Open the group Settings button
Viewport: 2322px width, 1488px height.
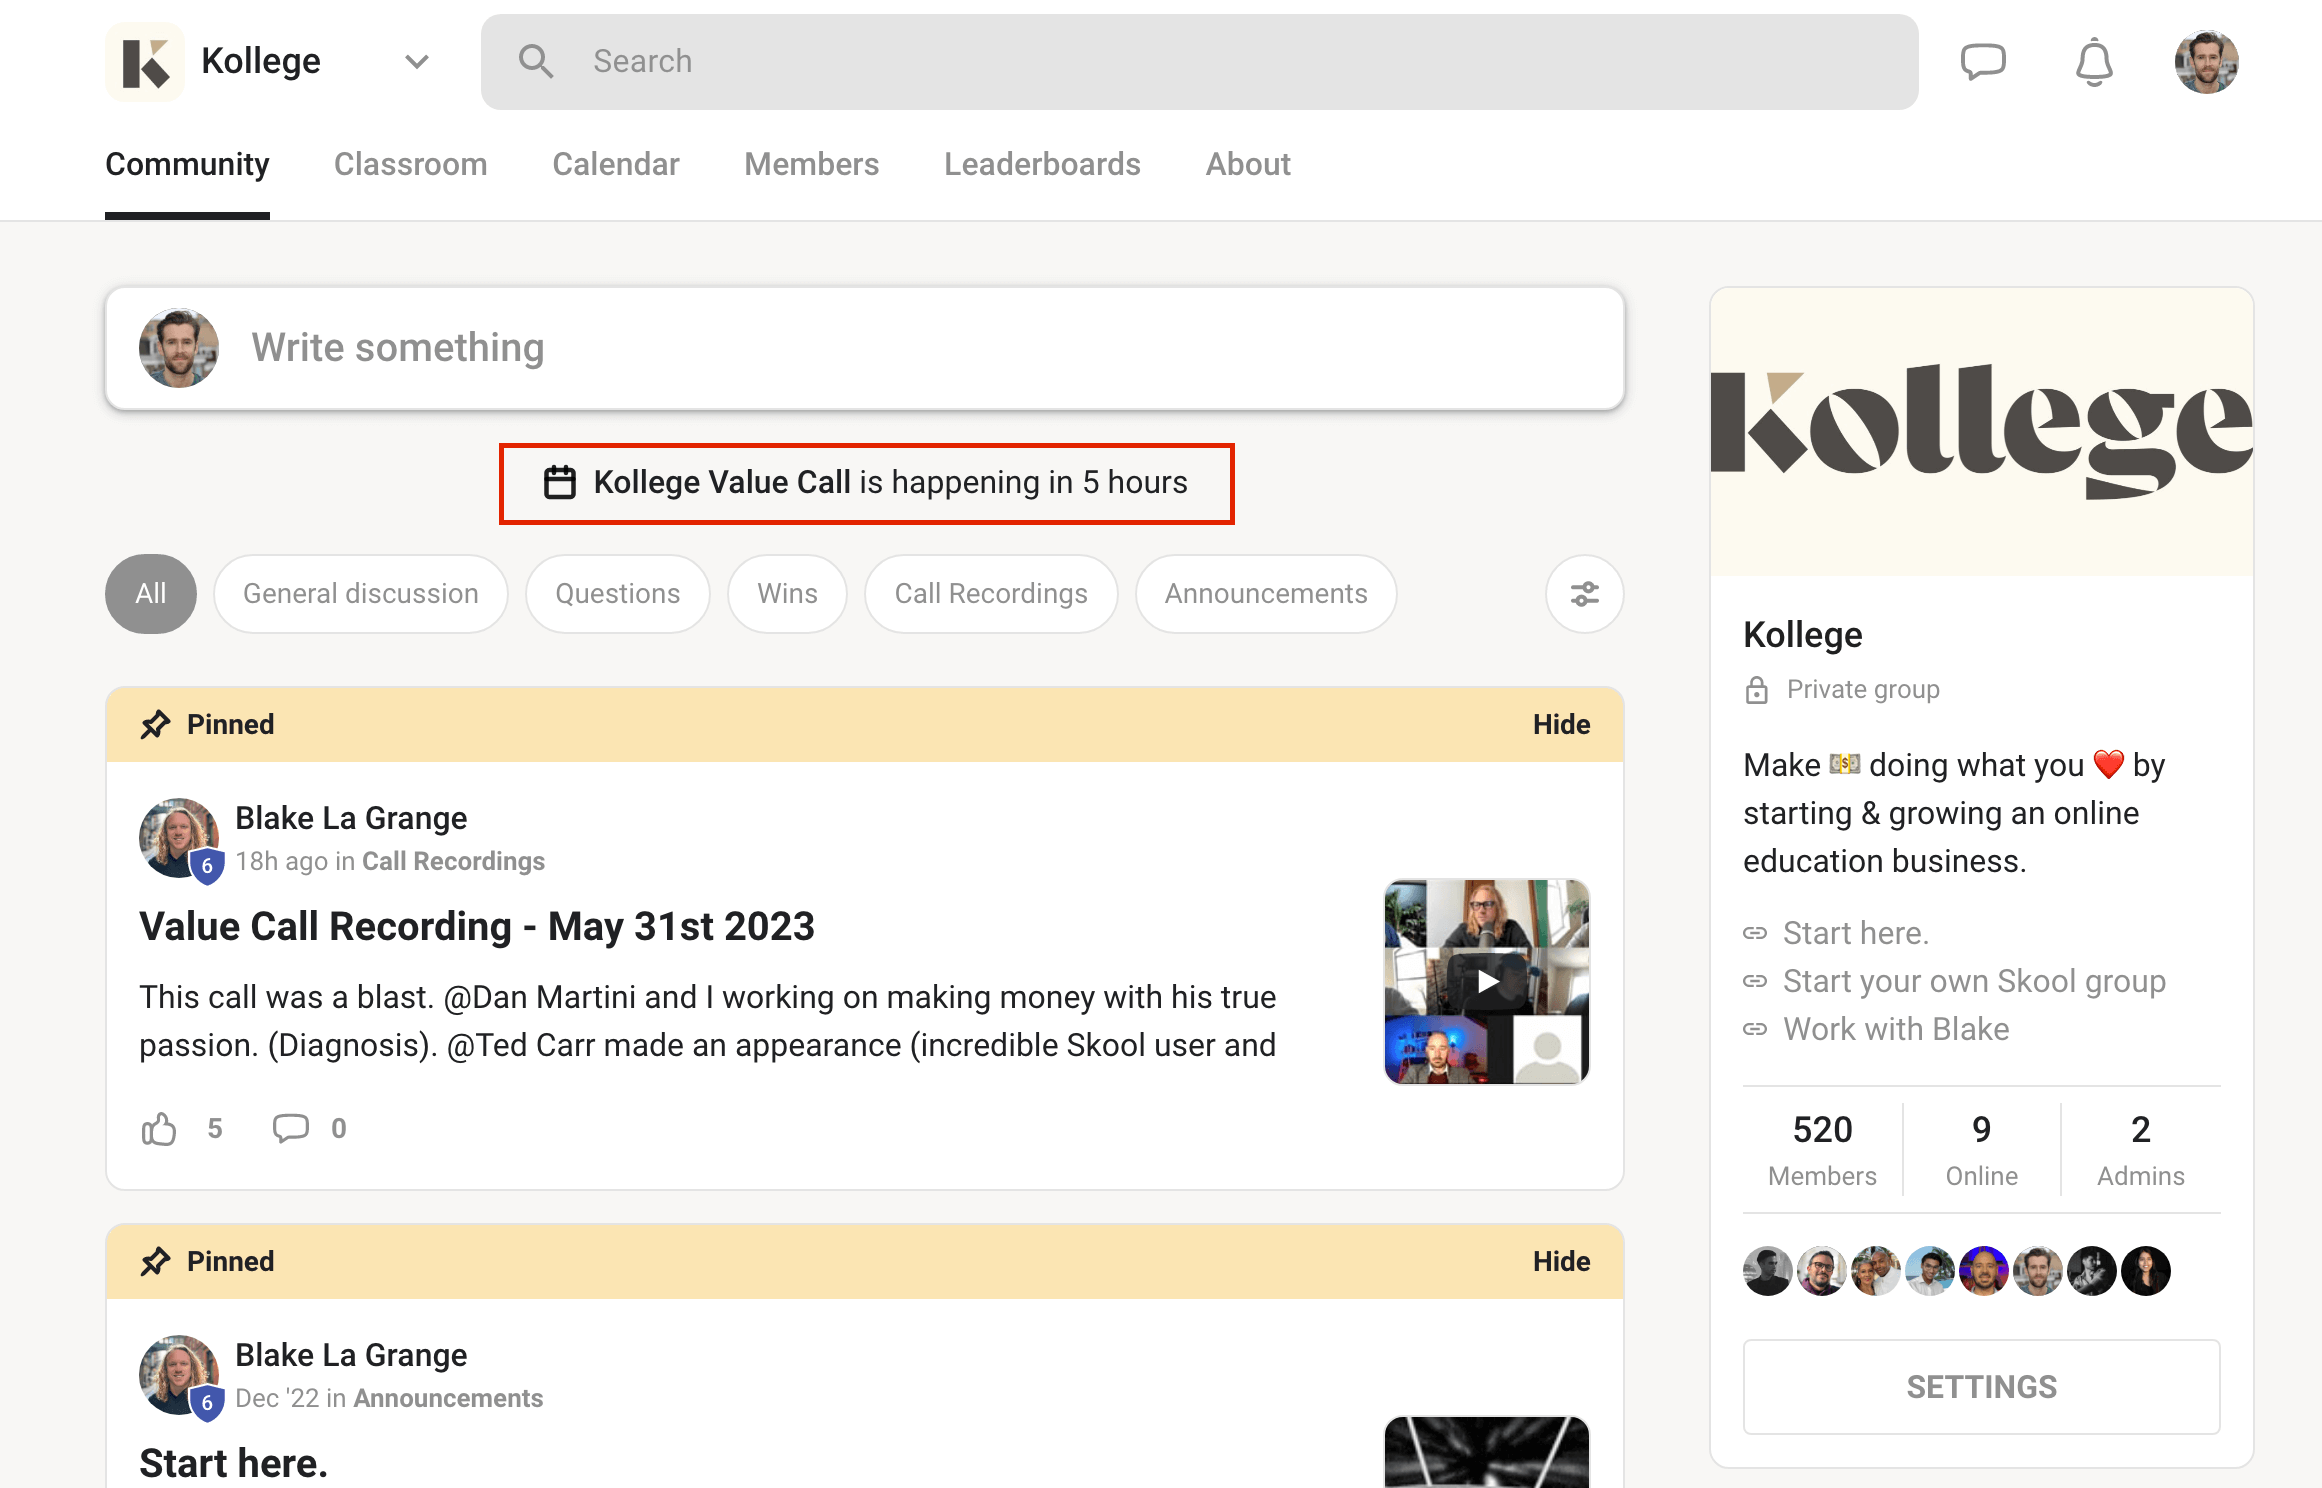pos(1981,1386)
